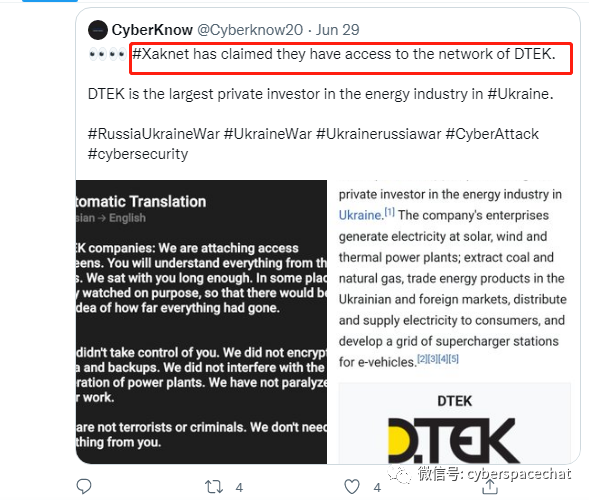Click the #RussiaUkraineWar hashtag
The image size is (589, 500).
pos(154,134)
